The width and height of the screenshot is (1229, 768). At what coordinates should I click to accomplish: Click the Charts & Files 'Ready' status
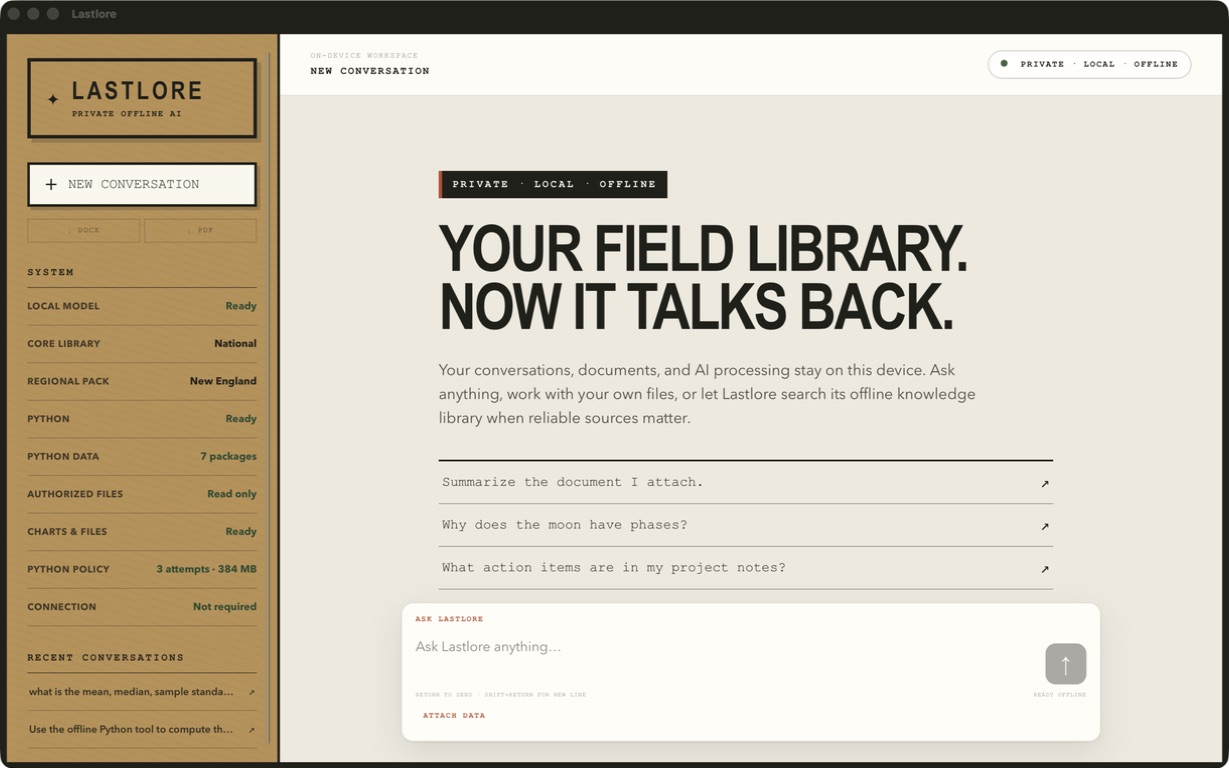point(241,532)
